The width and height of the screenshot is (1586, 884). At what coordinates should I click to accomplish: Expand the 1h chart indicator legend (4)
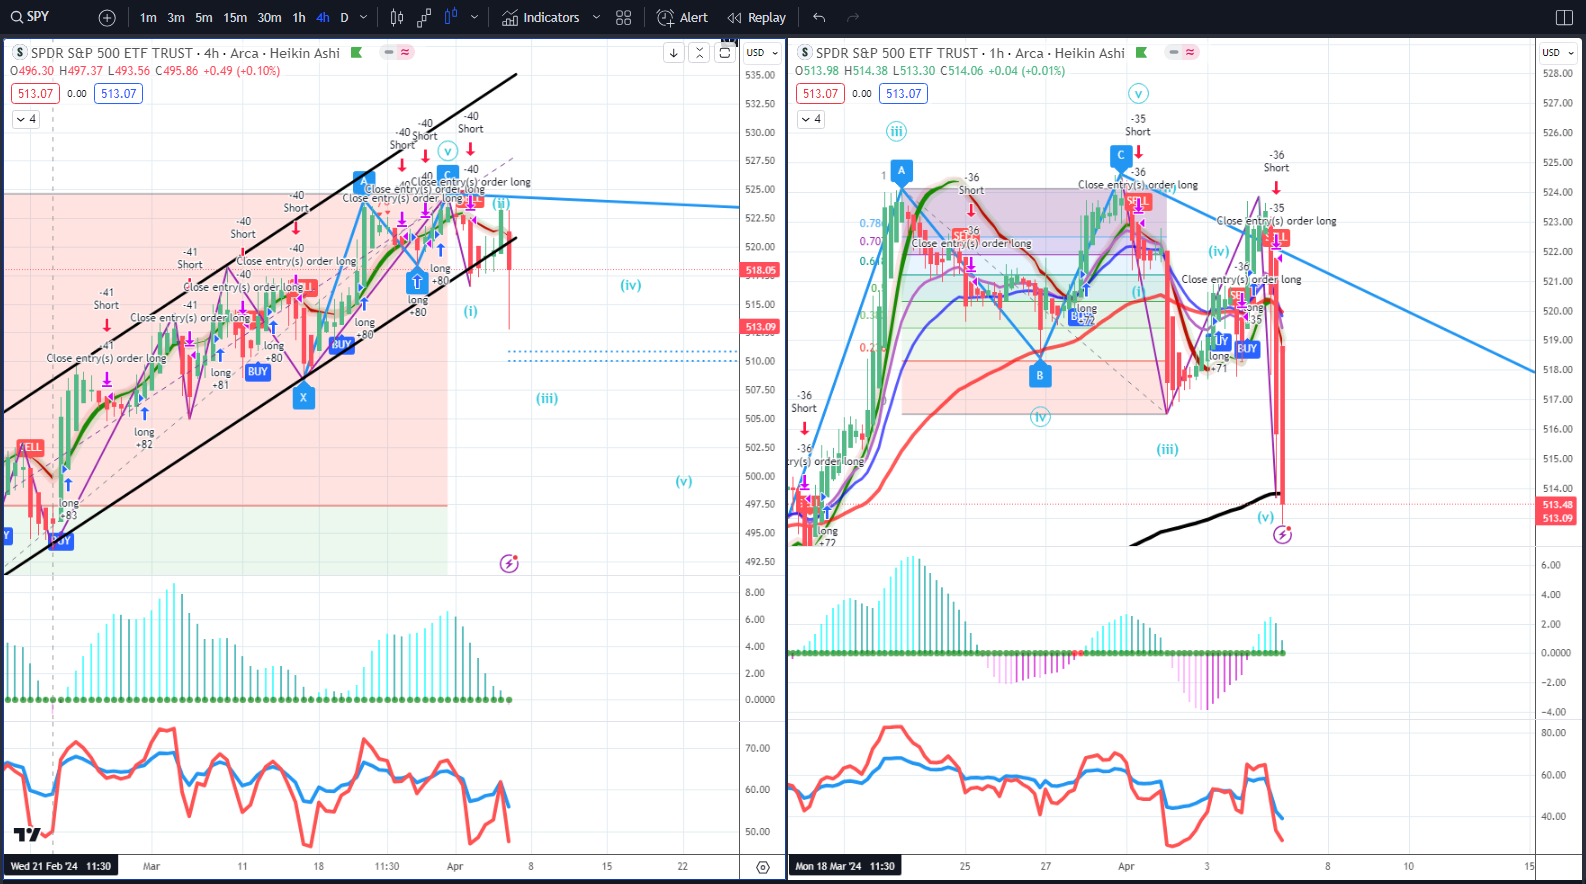[x=811, y=119]
